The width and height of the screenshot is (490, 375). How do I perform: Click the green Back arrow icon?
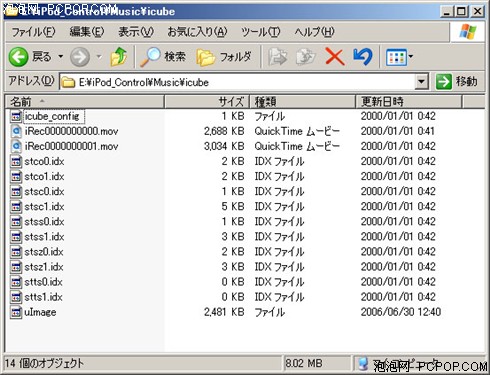pyautogui.click(x=18, y=57)
